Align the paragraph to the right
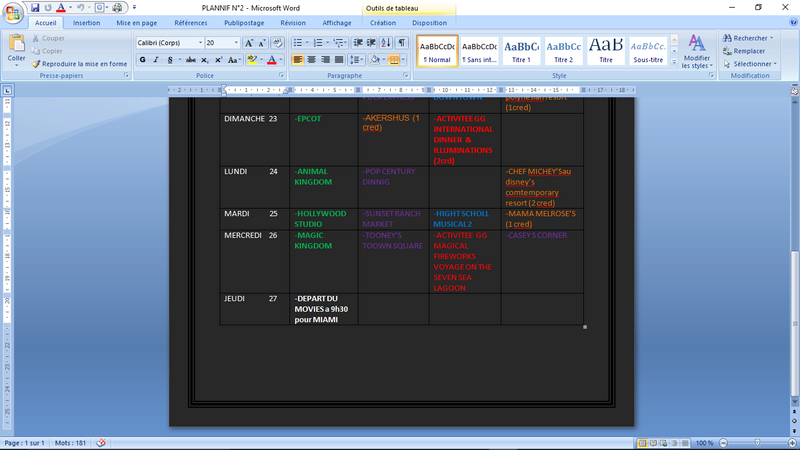800x450 pixels. (325, 60)
